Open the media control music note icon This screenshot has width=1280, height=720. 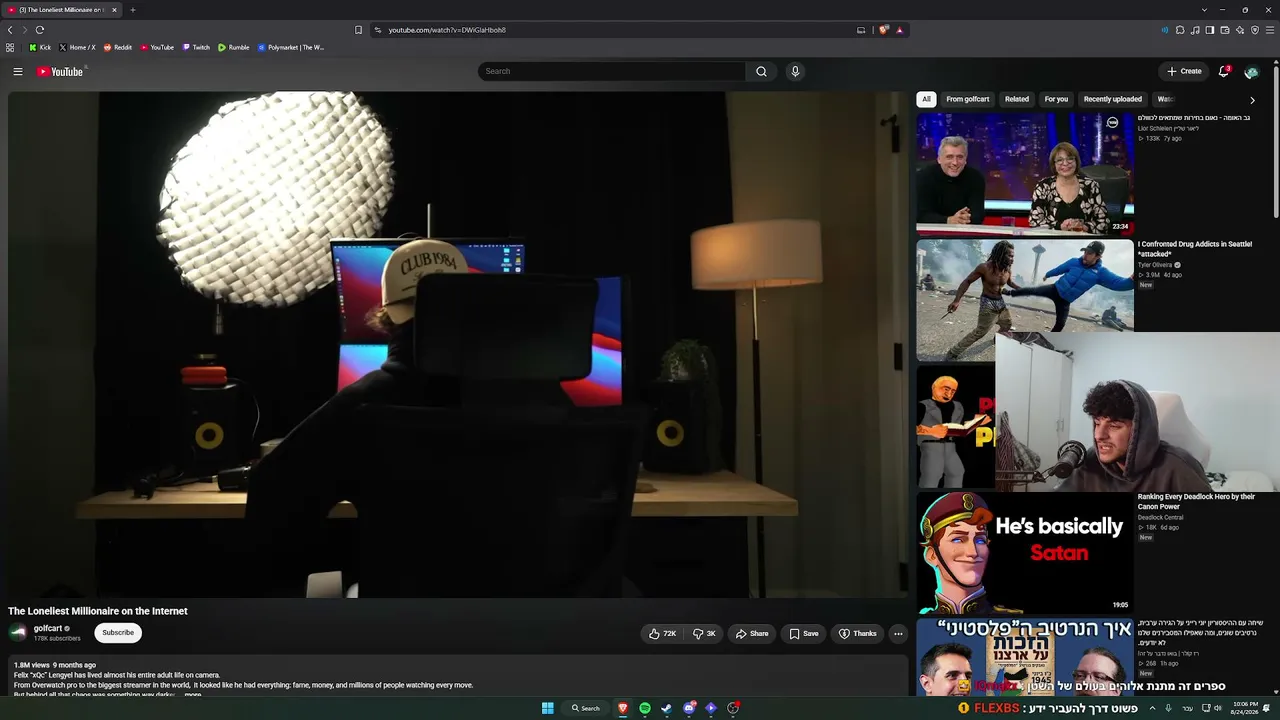coord(1195,30)
